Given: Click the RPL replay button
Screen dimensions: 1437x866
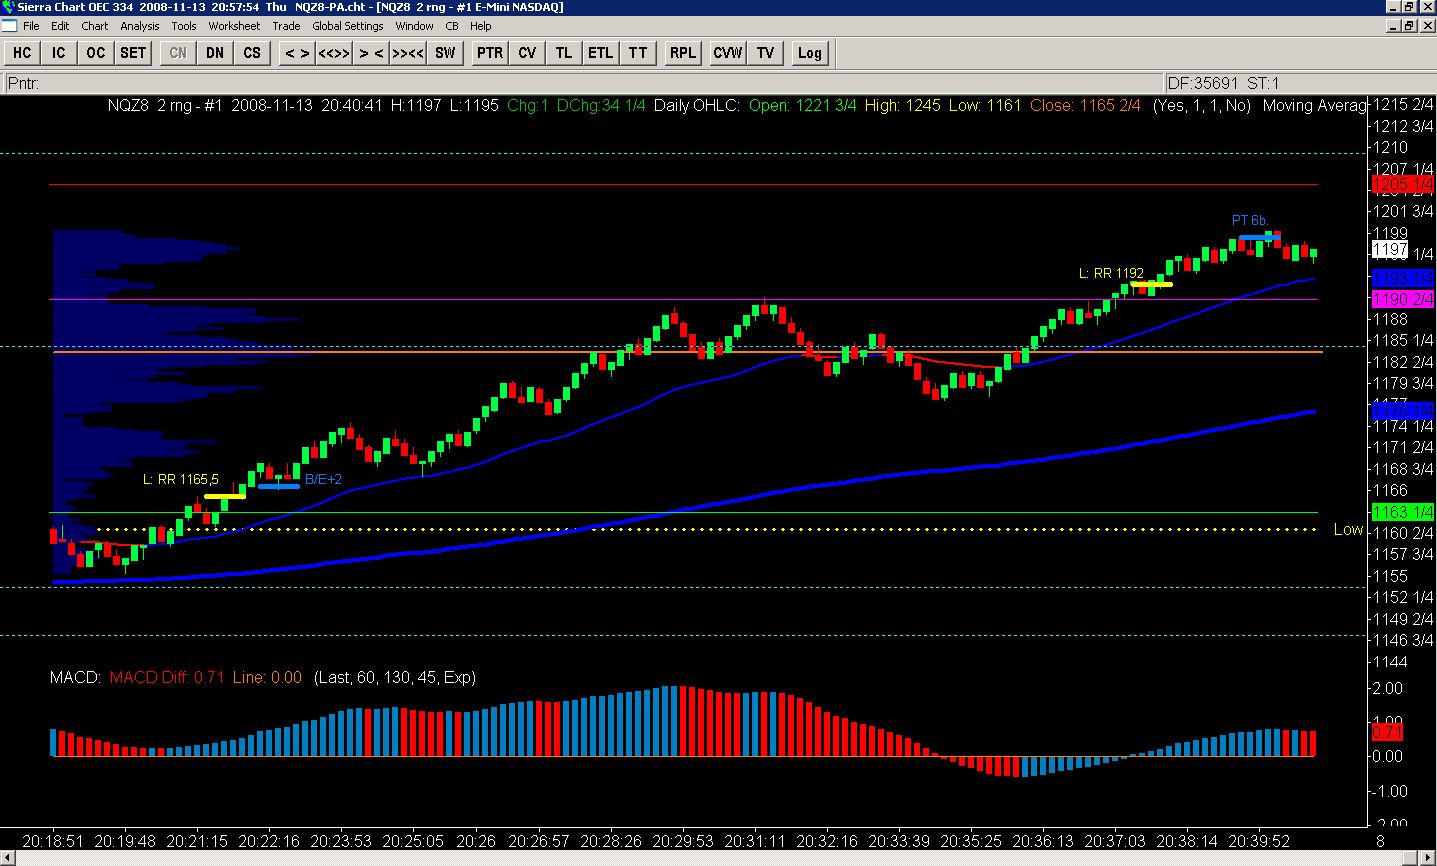Looking at the screenshot, I should pos(683,53).
